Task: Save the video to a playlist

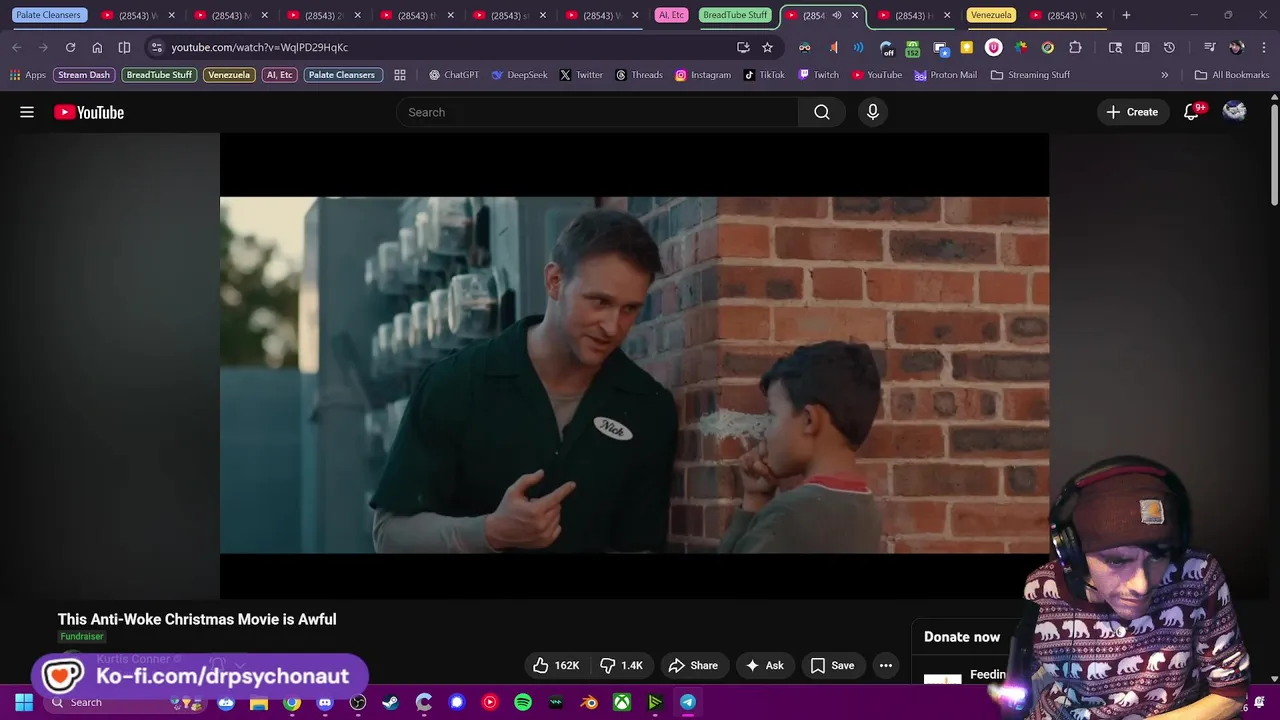Action: [x=832, y=665]
